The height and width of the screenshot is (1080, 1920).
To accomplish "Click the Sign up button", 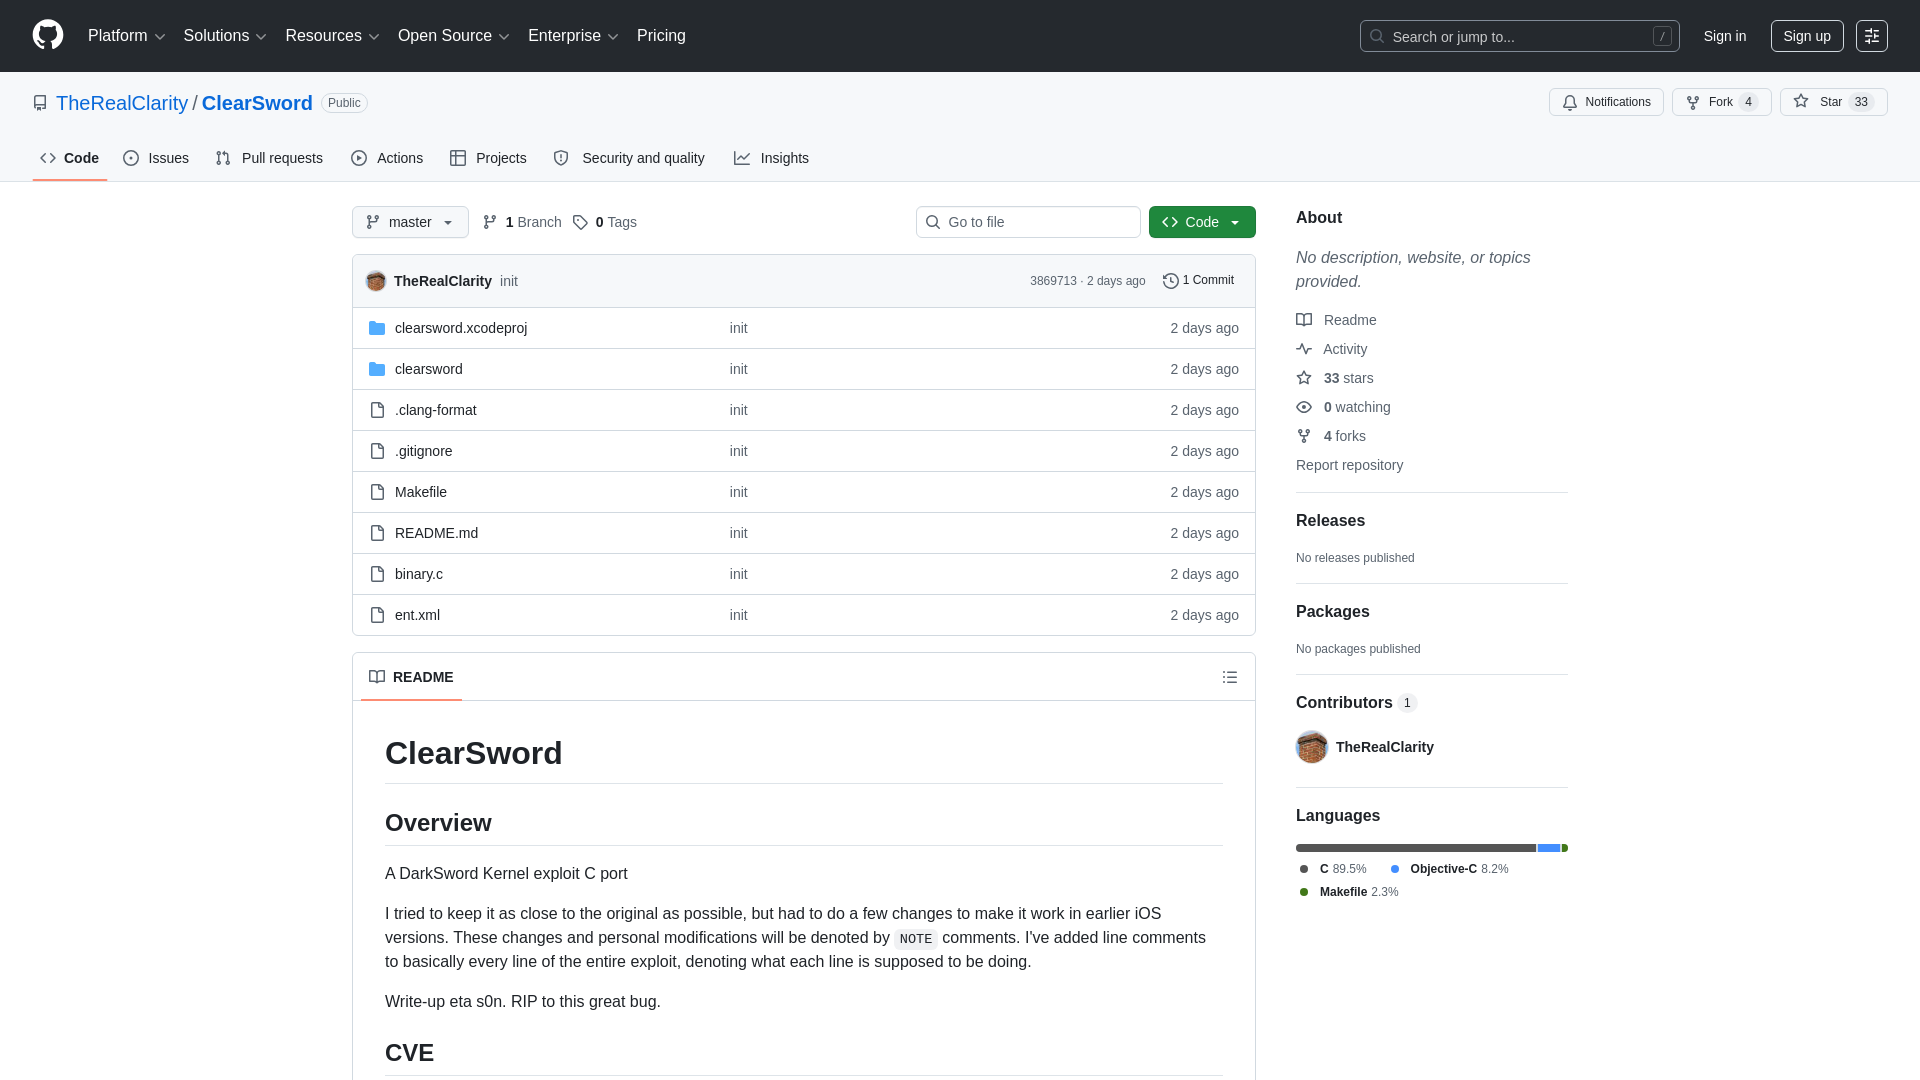I will pyautogui.click(x=1806, y=36).
